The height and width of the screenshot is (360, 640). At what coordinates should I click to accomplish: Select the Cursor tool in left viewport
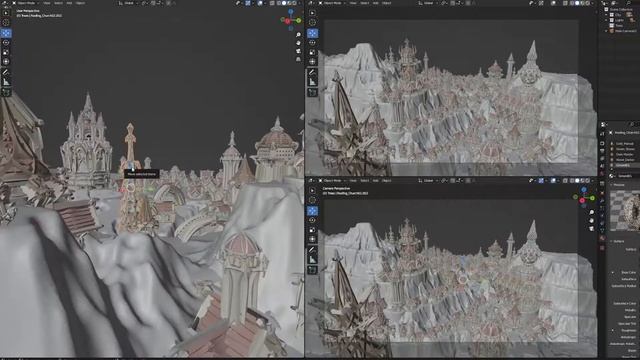[6, 22]
